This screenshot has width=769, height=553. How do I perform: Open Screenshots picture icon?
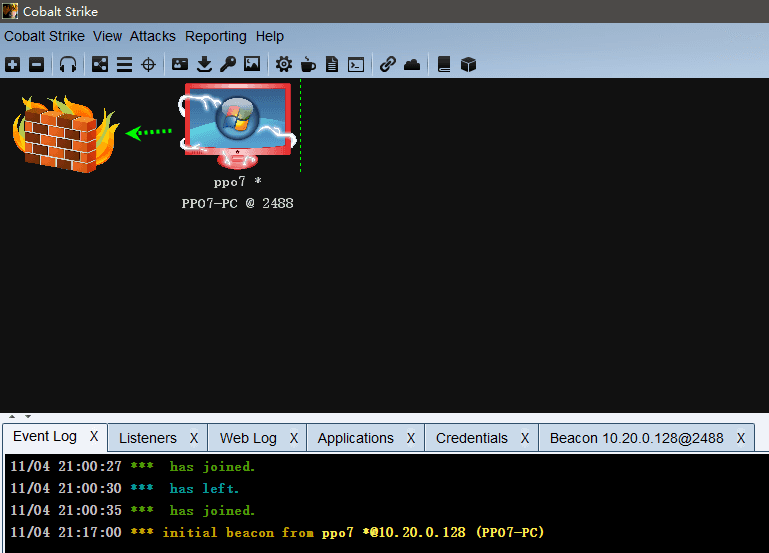(x=252, y=64)
